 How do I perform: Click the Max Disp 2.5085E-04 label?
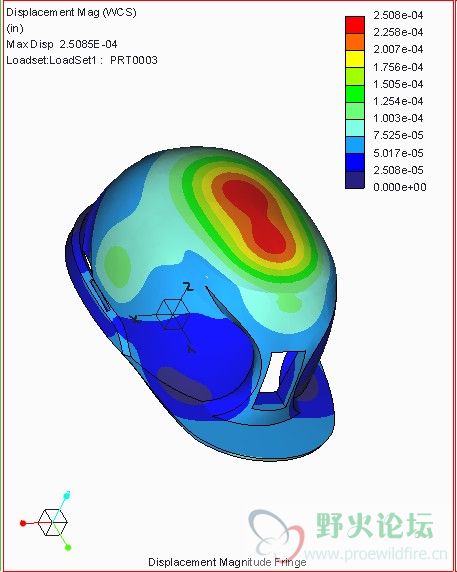click(x=62, y=45)
